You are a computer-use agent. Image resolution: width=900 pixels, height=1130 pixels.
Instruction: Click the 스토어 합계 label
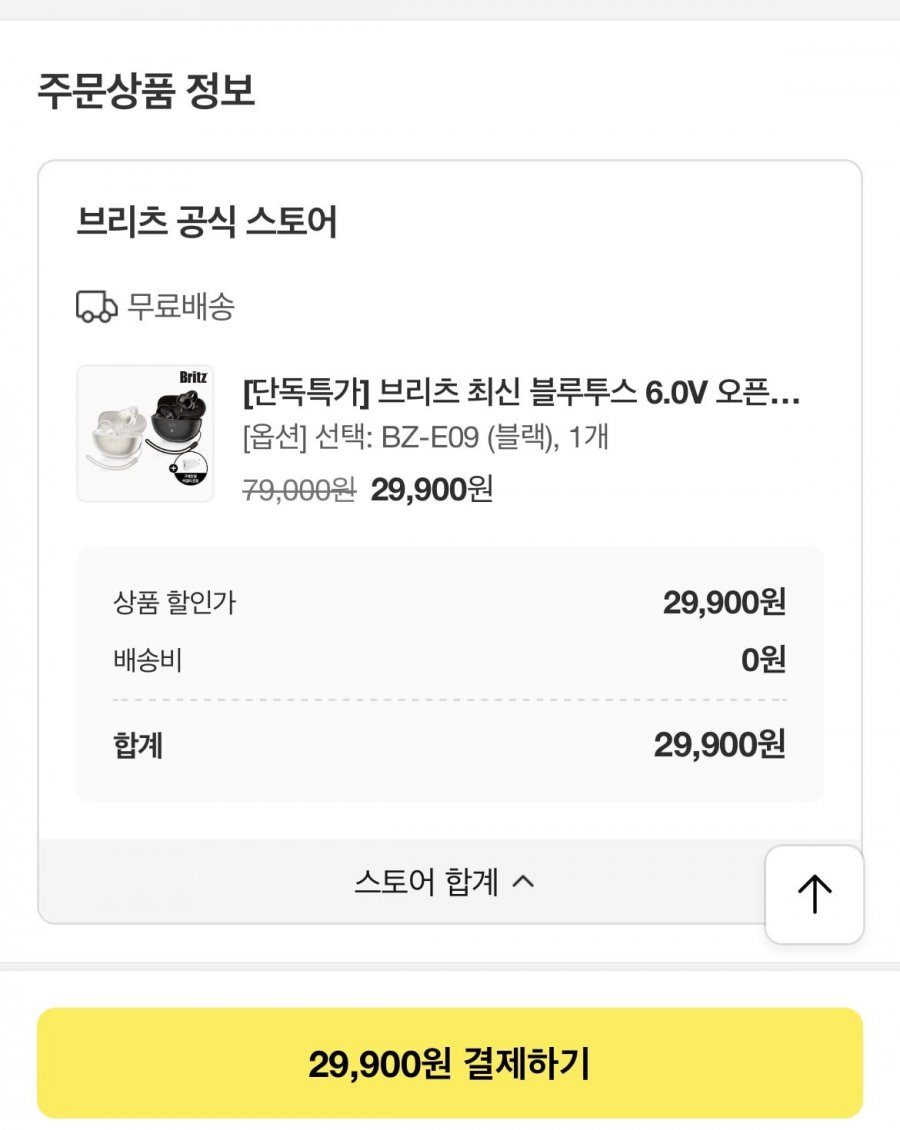426,883
